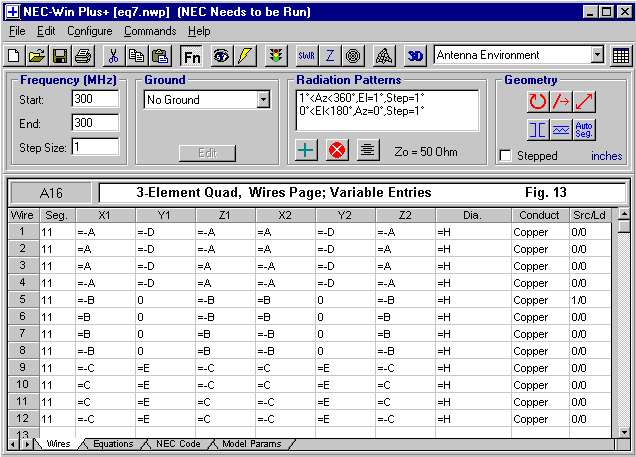
Task: Add a radiation pattern with plus icon
Action: pos(307,150)
